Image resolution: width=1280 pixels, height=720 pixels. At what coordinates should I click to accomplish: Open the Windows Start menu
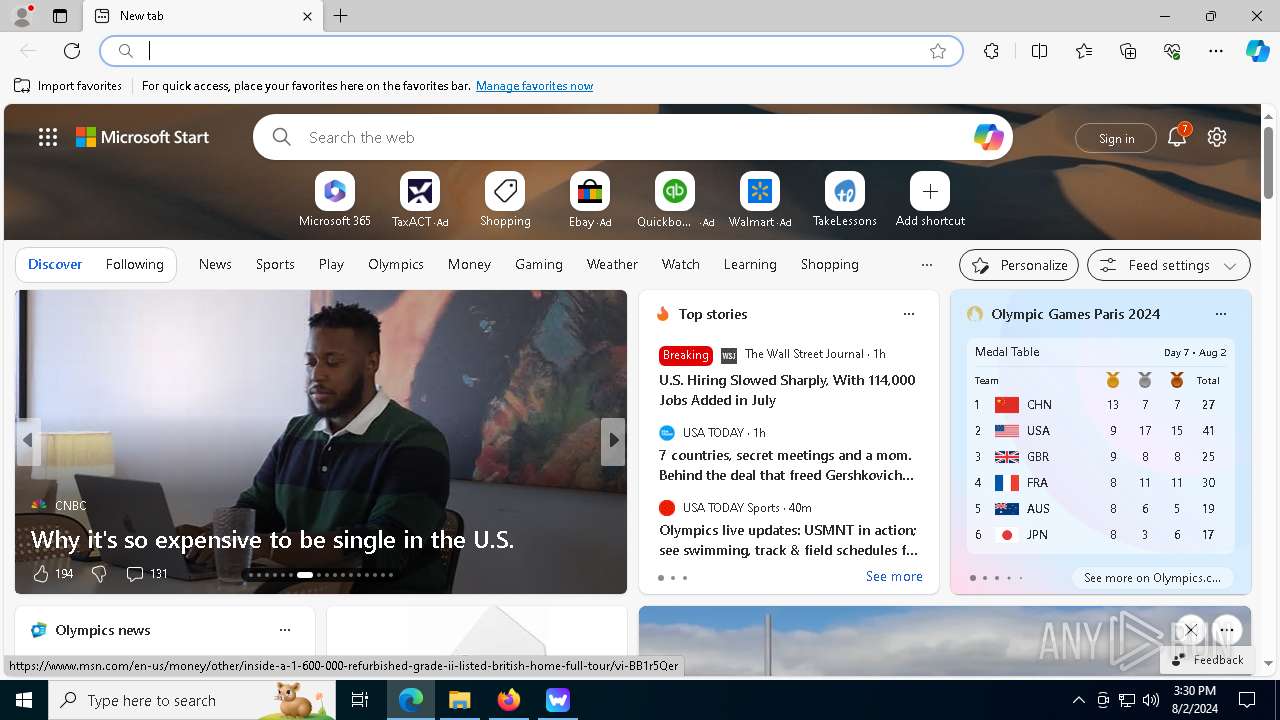click(24, 700)
